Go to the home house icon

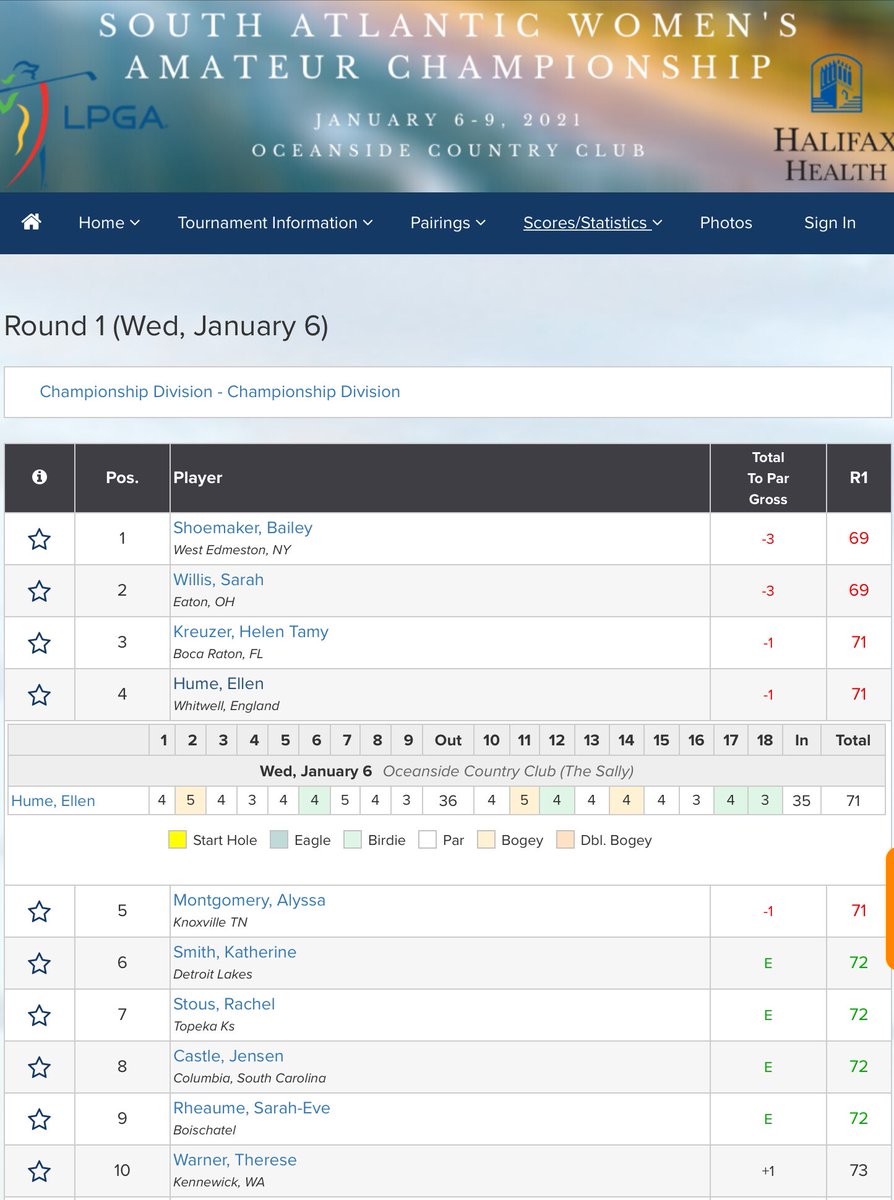(x=31, y=222)
